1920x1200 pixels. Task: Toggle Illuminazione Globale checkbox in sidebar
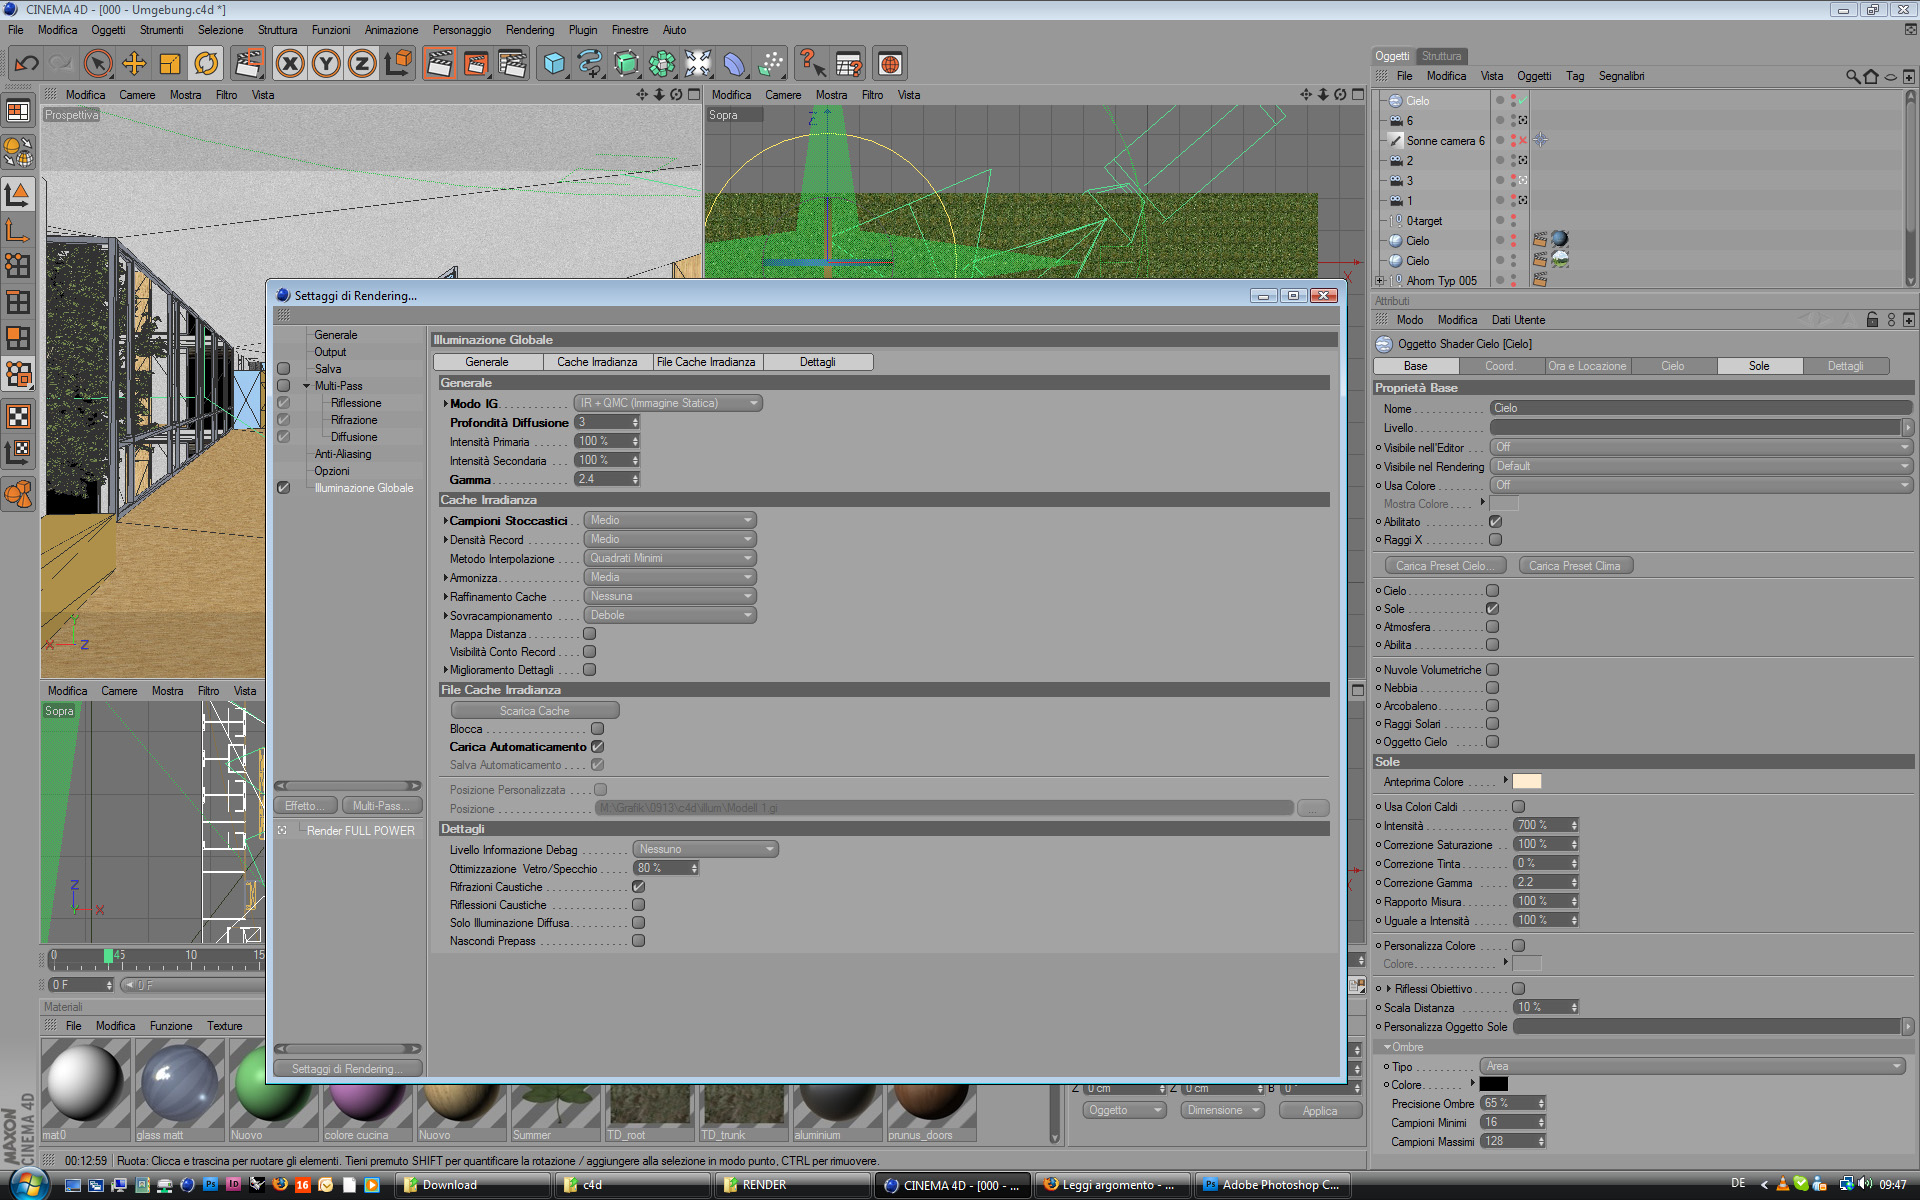[x=284, y=488]
